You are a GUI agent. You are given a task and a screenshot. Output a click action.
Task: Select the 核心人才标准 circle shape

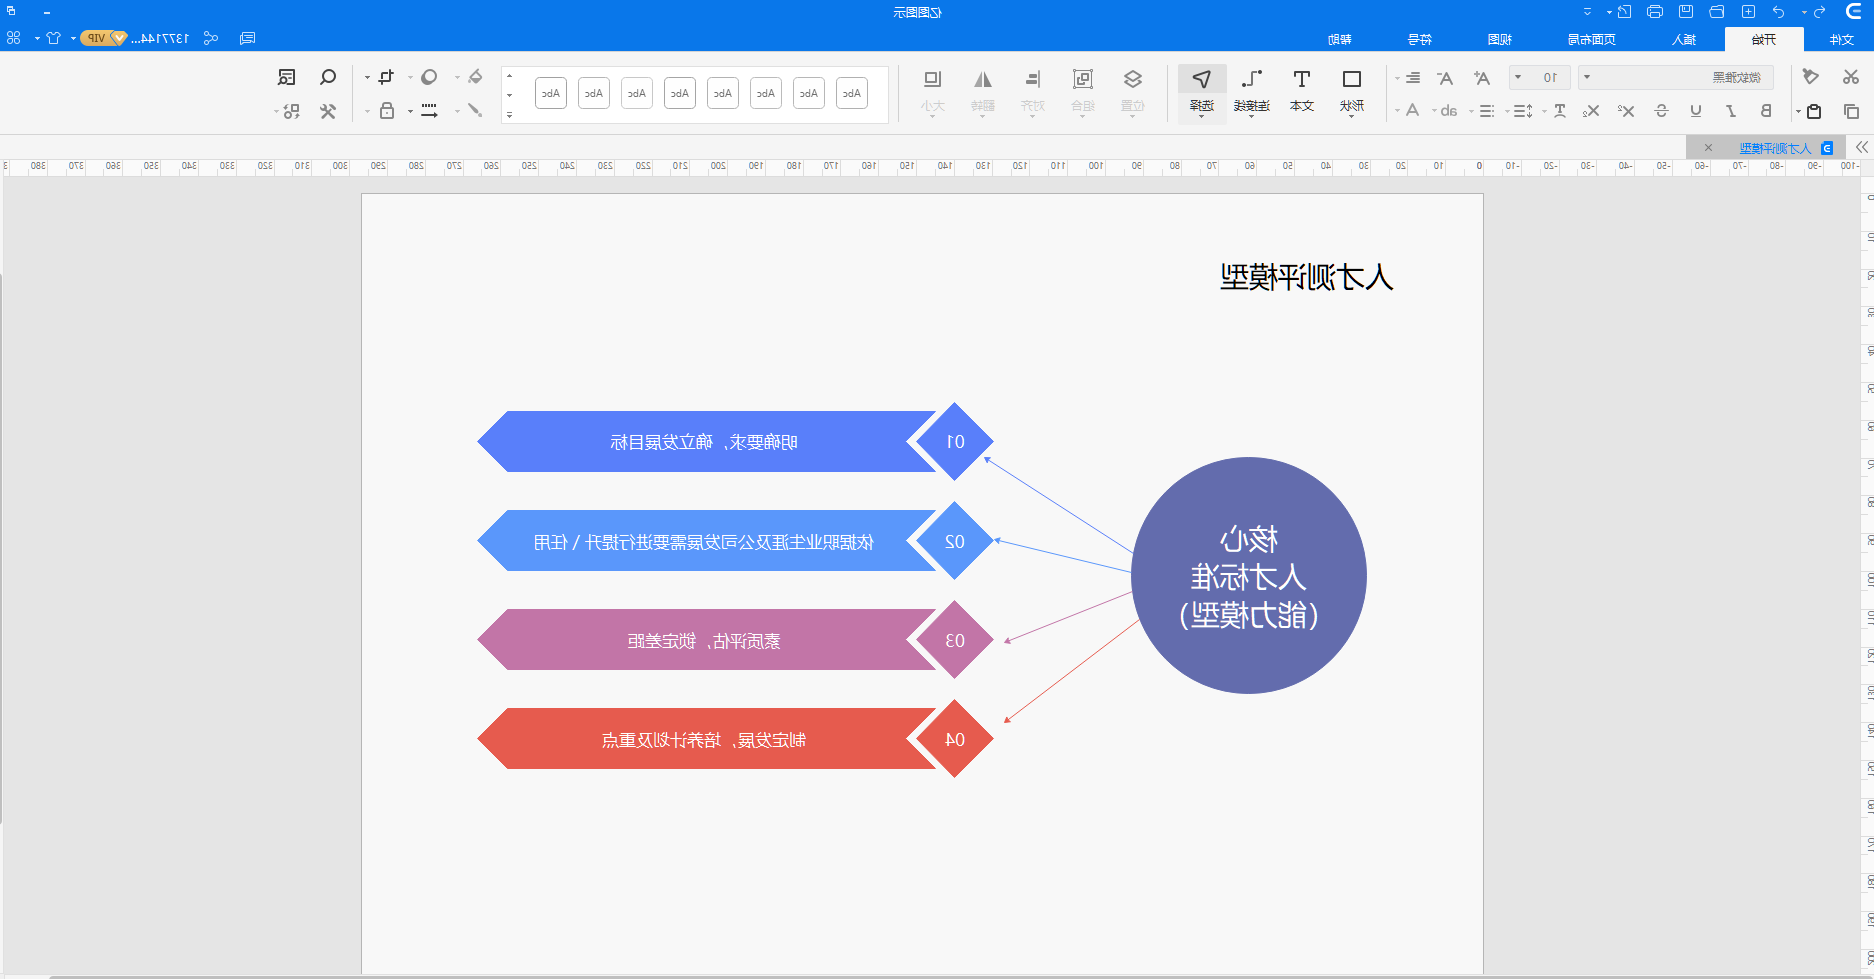[1249, 575]
